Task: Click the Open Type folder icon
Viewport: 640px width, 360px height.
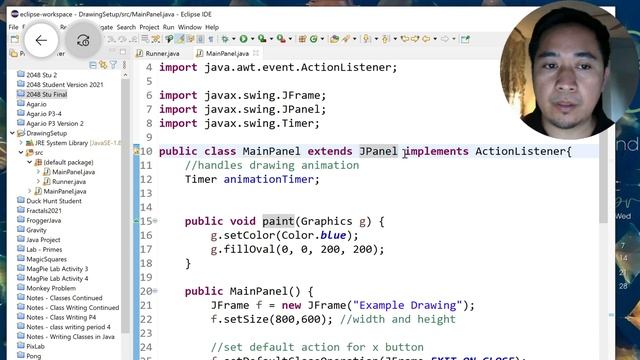Action: 334,39
